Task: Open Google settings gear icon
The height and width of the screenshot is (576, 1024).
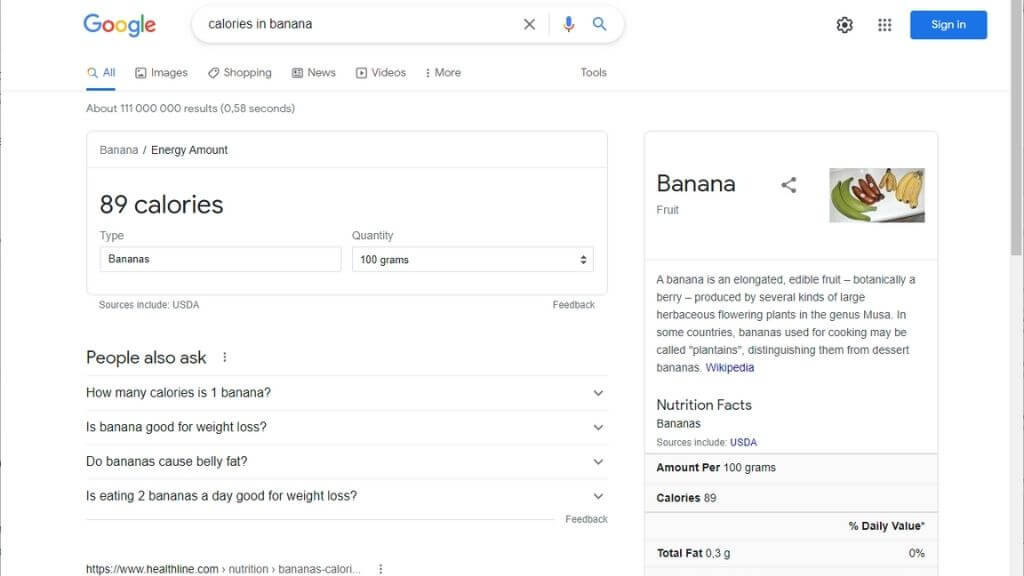Action: click(845, 25)
